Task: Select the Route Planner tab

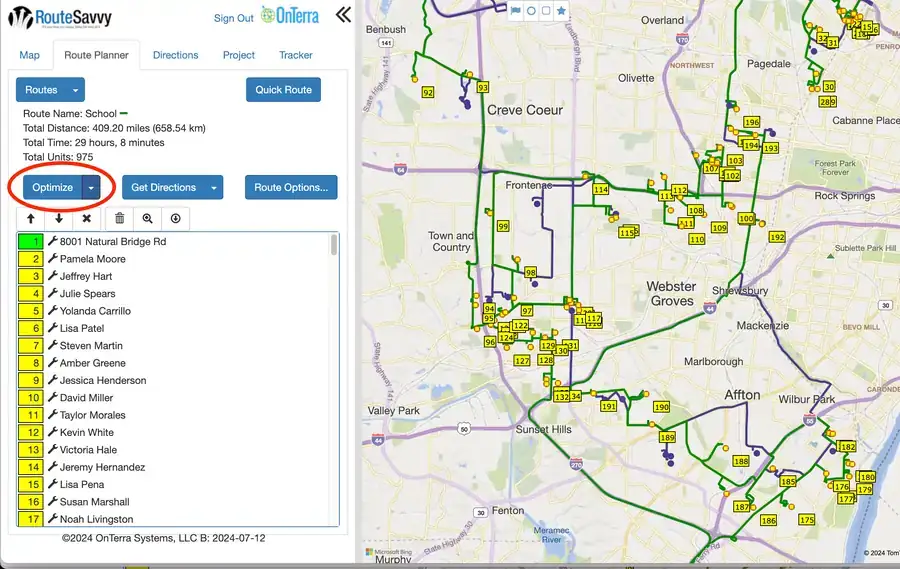Action: 96,55
